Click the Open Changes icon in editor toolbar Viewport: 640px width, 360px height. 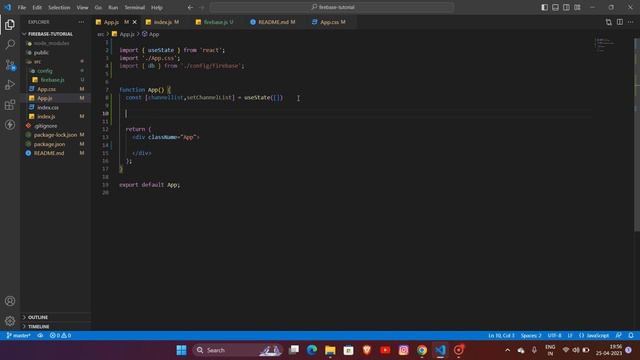[x=609, y=22]
